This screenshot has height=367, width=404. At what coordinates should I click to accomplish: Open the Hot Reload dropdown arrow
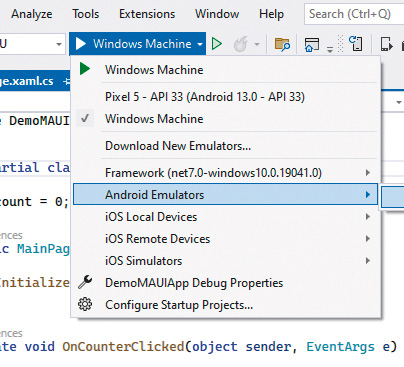(x=257, y=44)
